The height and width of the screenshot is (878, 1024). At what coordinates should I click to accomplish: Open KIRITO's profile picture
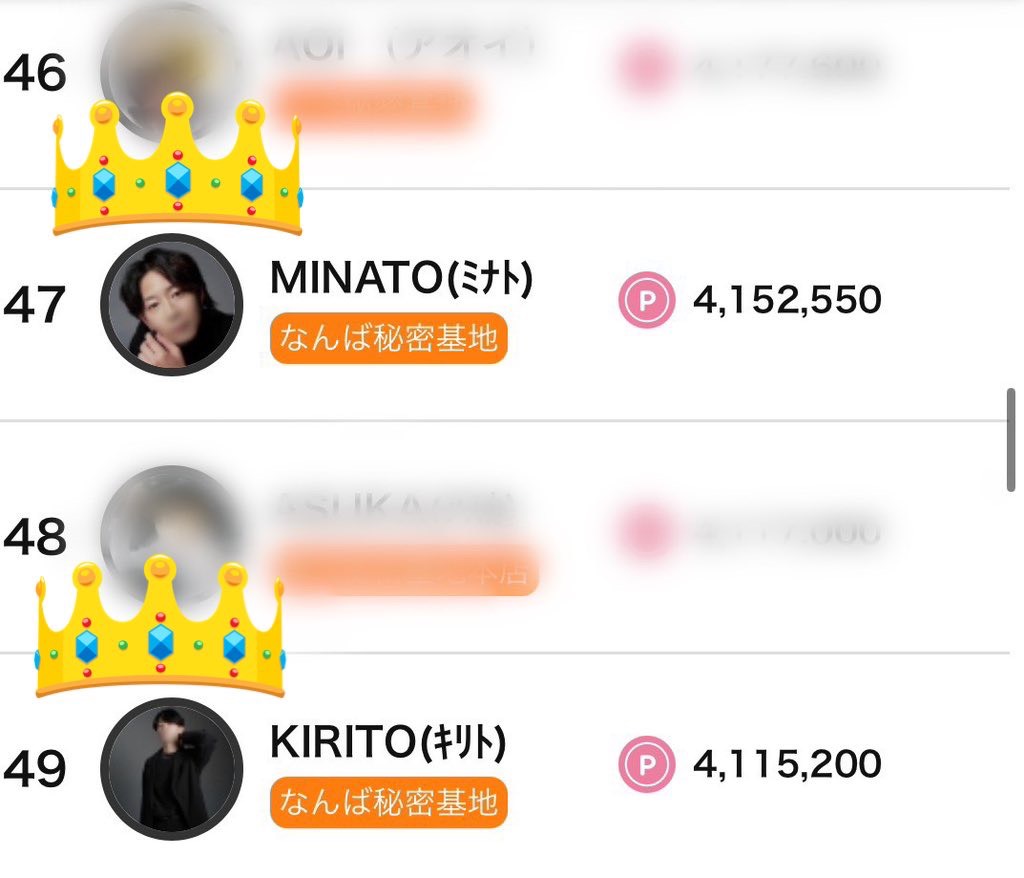(171, 768)
